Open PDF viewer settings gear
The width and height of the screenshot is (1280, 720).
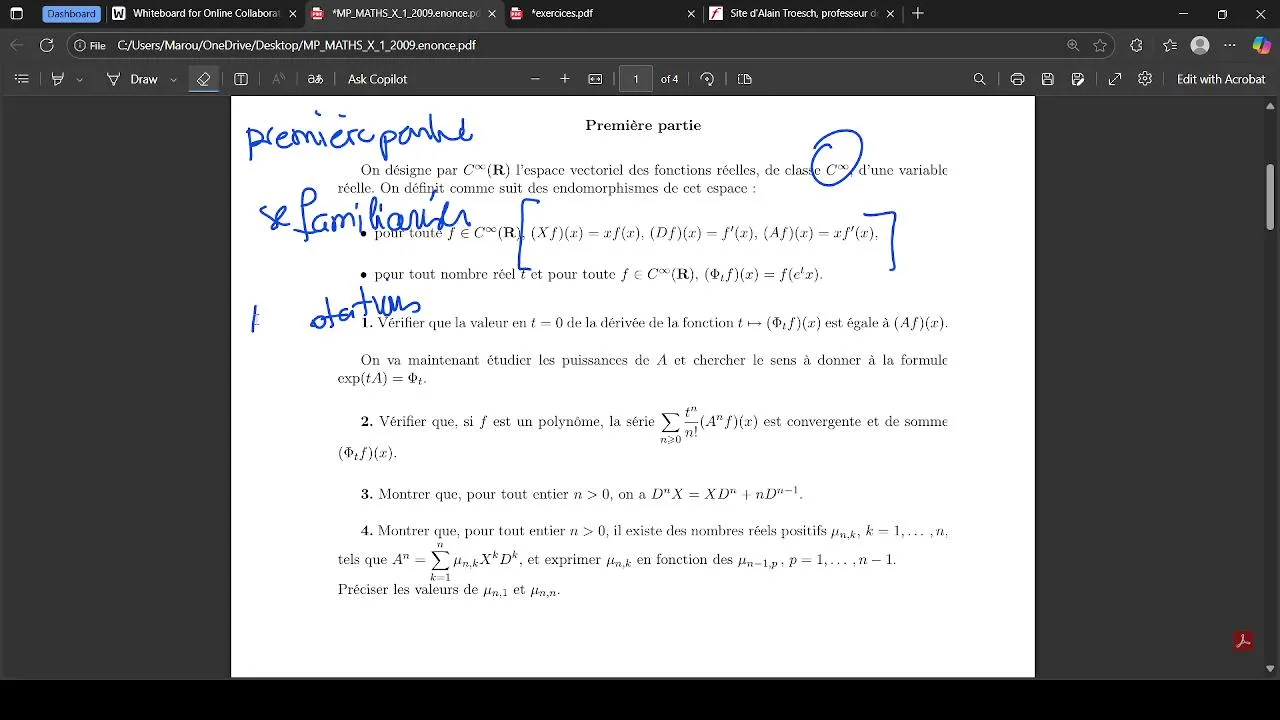coord(1145,79)
